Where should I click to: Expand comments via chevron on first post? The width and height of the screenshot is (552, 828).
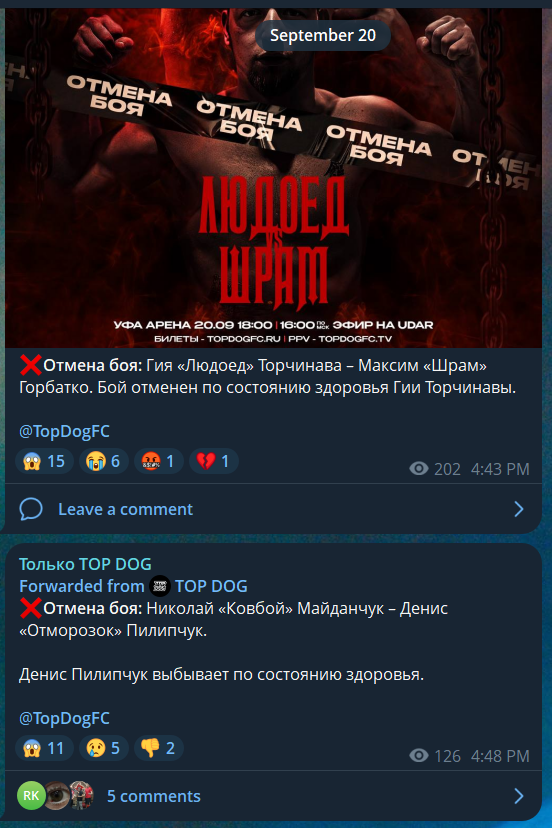519,509
